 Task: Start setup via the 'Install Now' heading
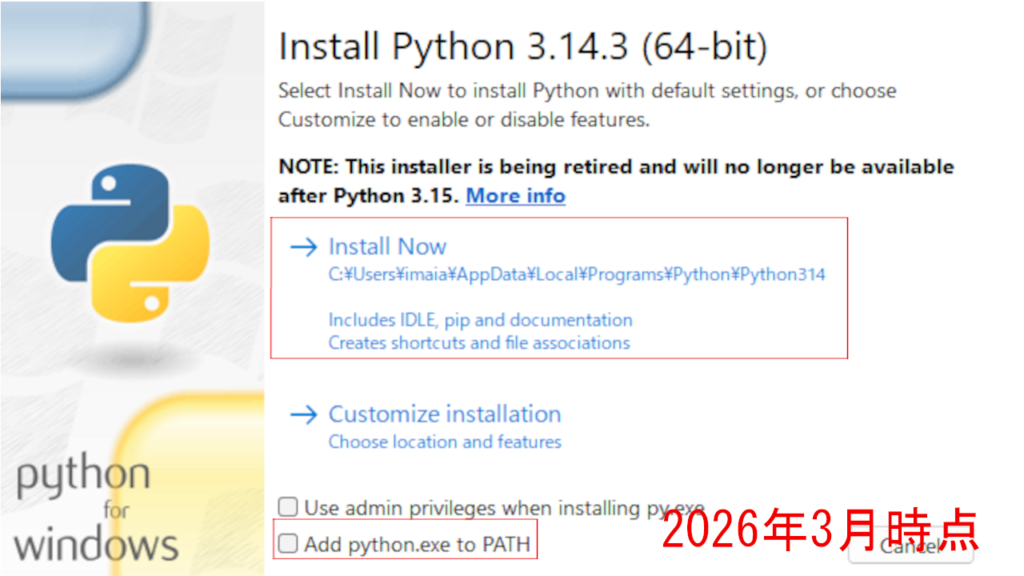[x=387, y=247]
